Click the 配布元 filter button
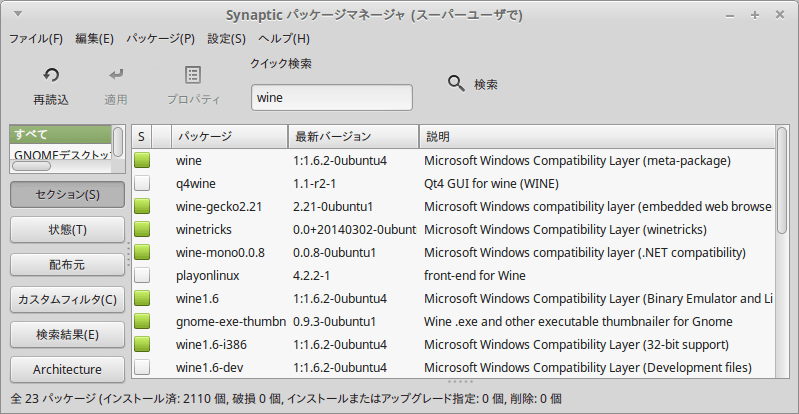This screenshot has width=799, height=414. click(67, 265)
